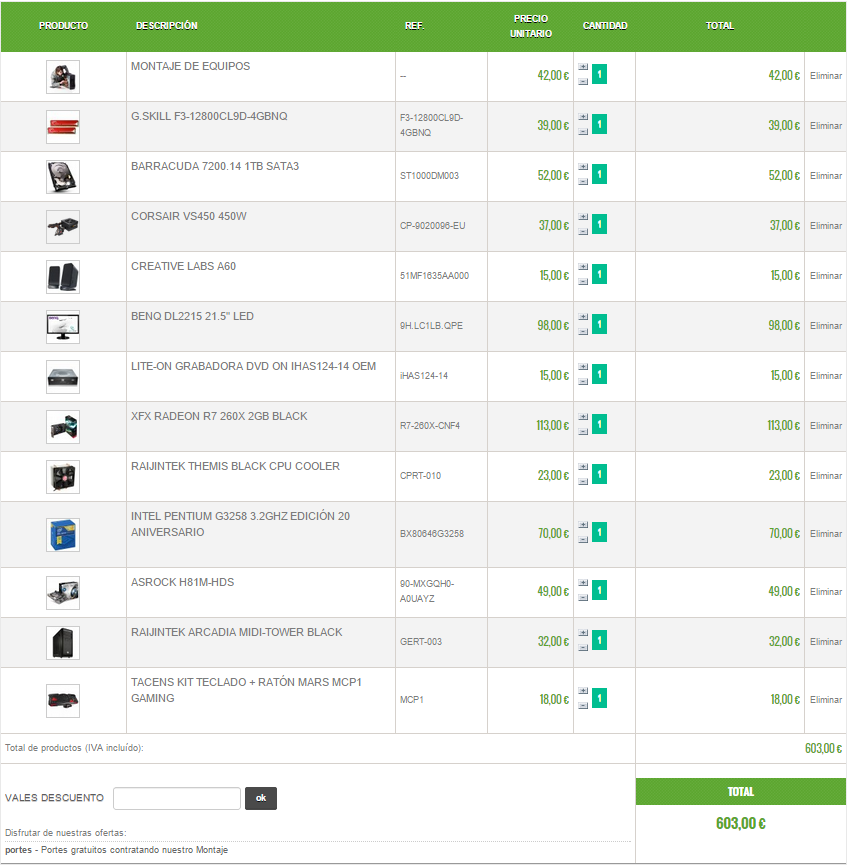Click reference ST1000DM003
Screen dimensions: 848x866
click(x=429, y=176)
